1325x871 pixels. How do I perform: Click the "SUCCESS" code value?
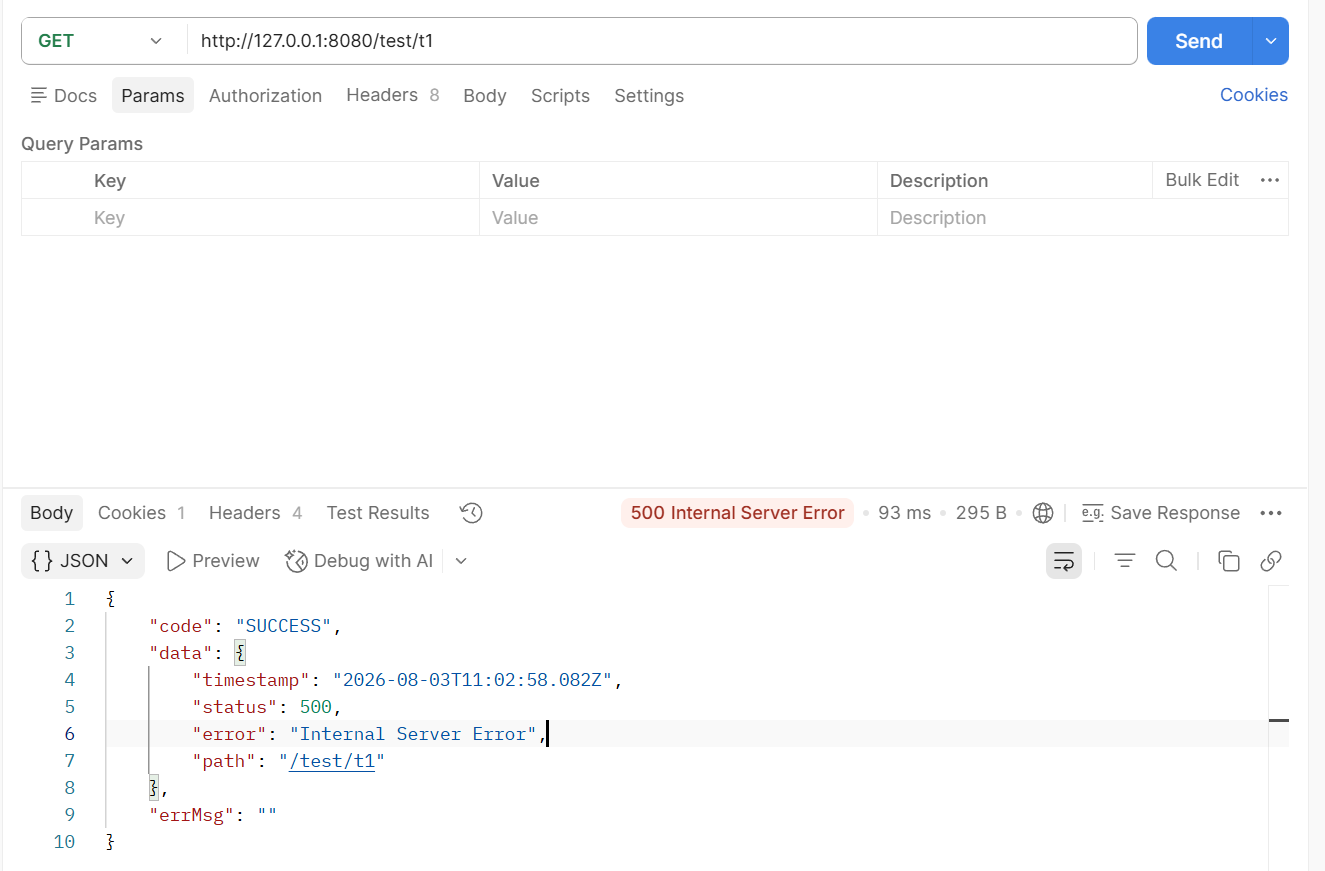pos(284,626)
